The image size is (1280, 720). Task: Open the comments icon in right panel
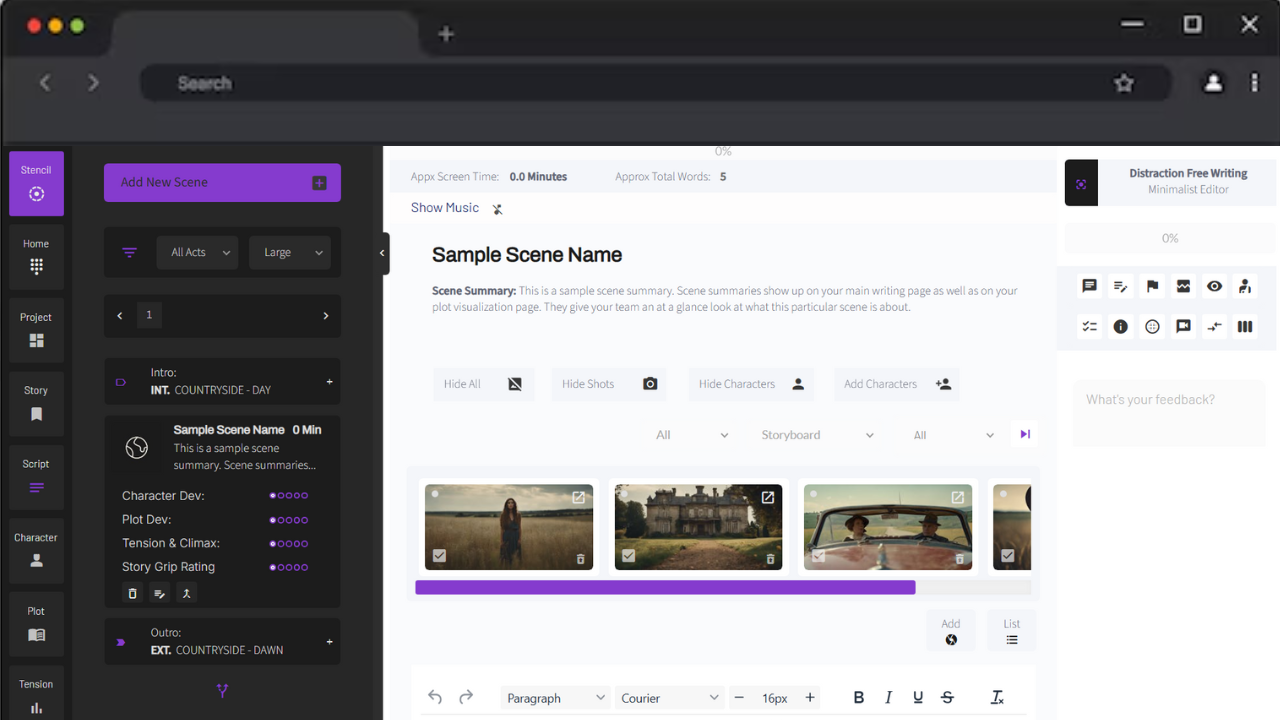1089,286
